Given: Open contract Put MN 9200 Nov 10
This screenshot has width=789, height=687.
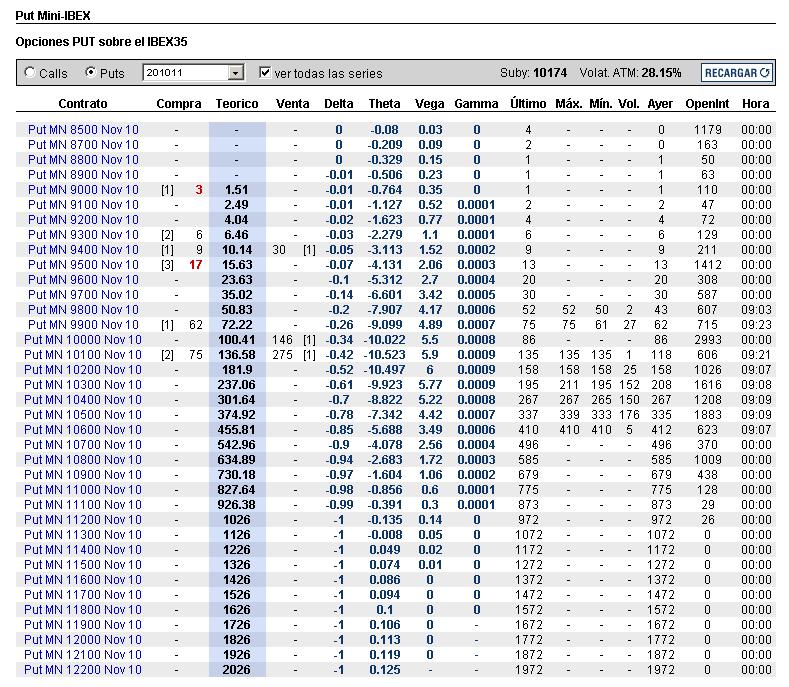Looking at the screenshot, I should tap(83, 220).
